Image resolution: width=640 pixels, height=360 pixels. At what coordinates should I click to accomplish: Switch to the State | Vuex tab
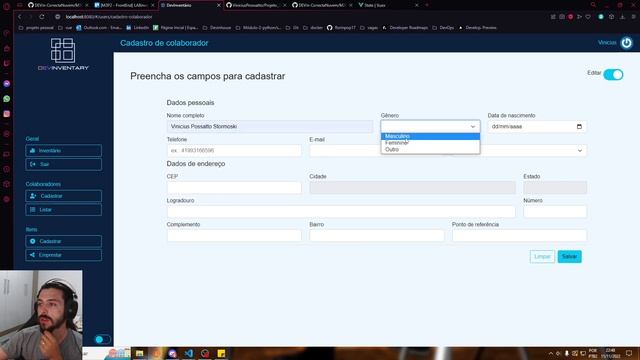coord(387,5)
